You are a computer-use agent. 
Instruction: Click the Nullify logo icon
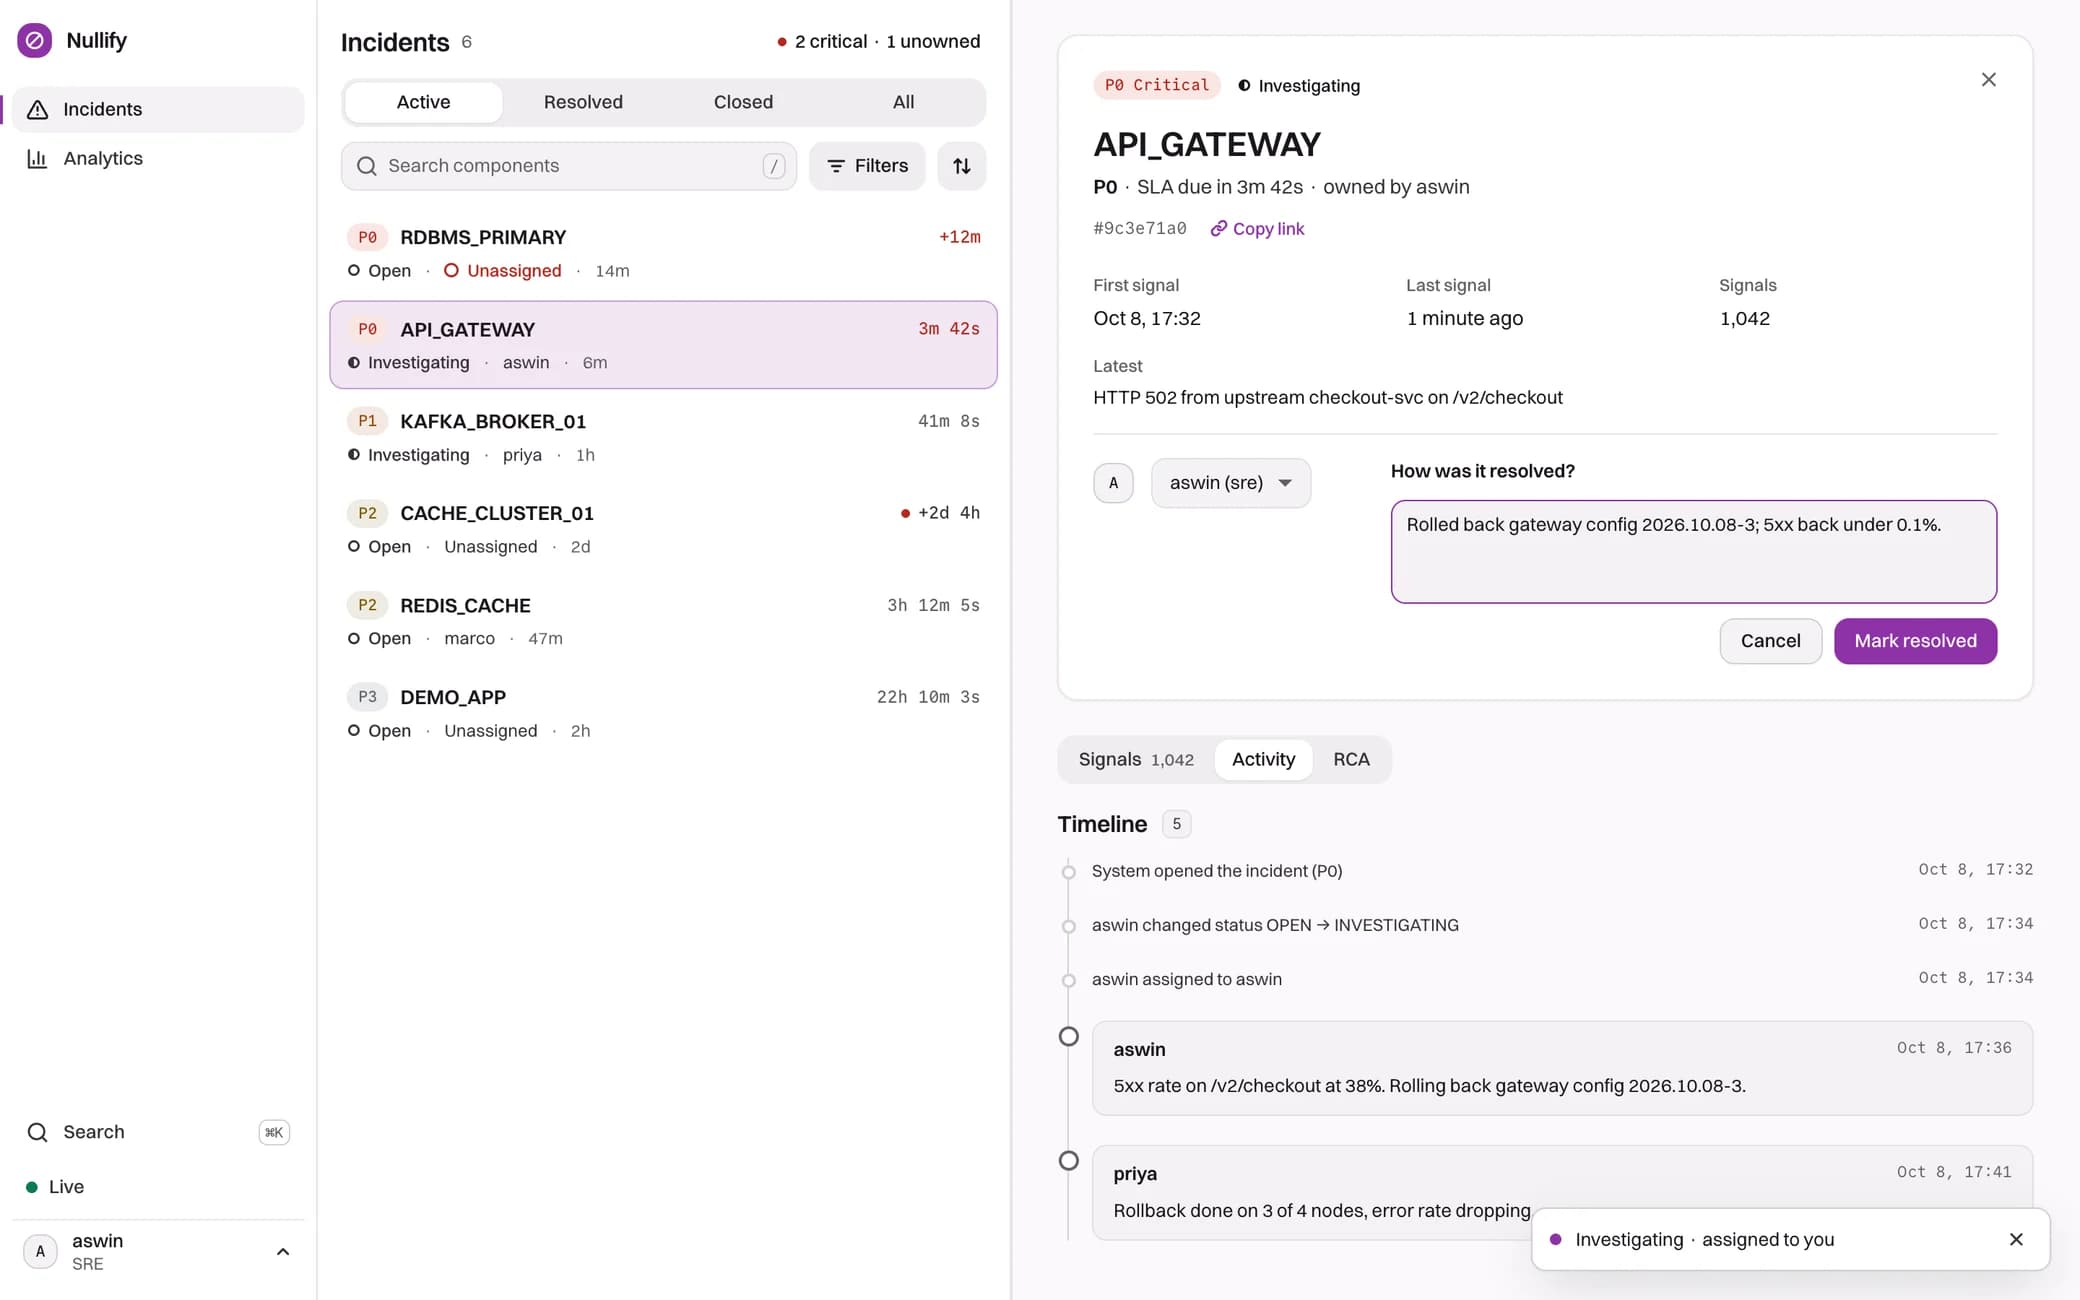point(34,40)
